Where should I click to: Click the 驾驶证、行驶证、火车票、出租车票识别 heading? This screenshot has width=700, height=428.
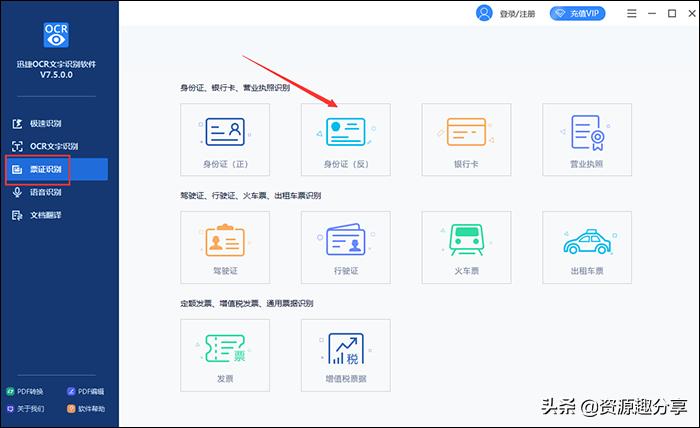(251, 195)
